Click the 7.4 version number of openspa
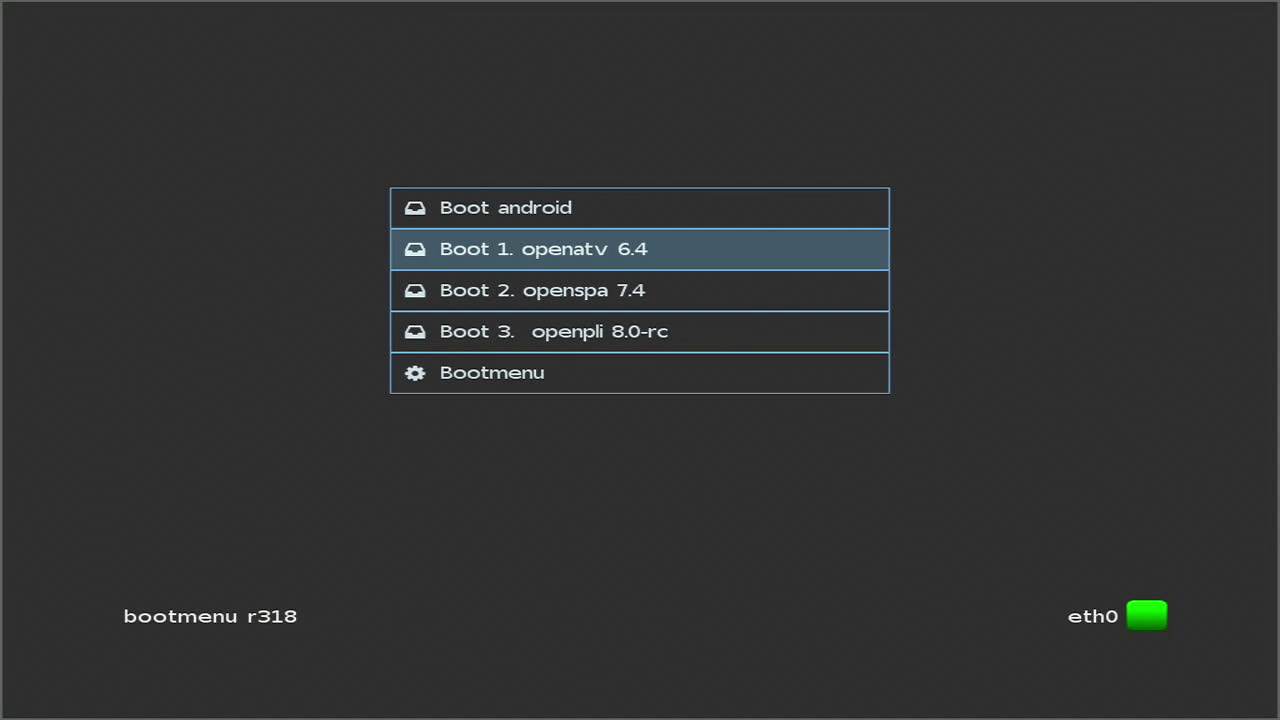Image resolution: width=1280 pixels, height=720 pixels. pyautogui.click(x=630, y=291)
